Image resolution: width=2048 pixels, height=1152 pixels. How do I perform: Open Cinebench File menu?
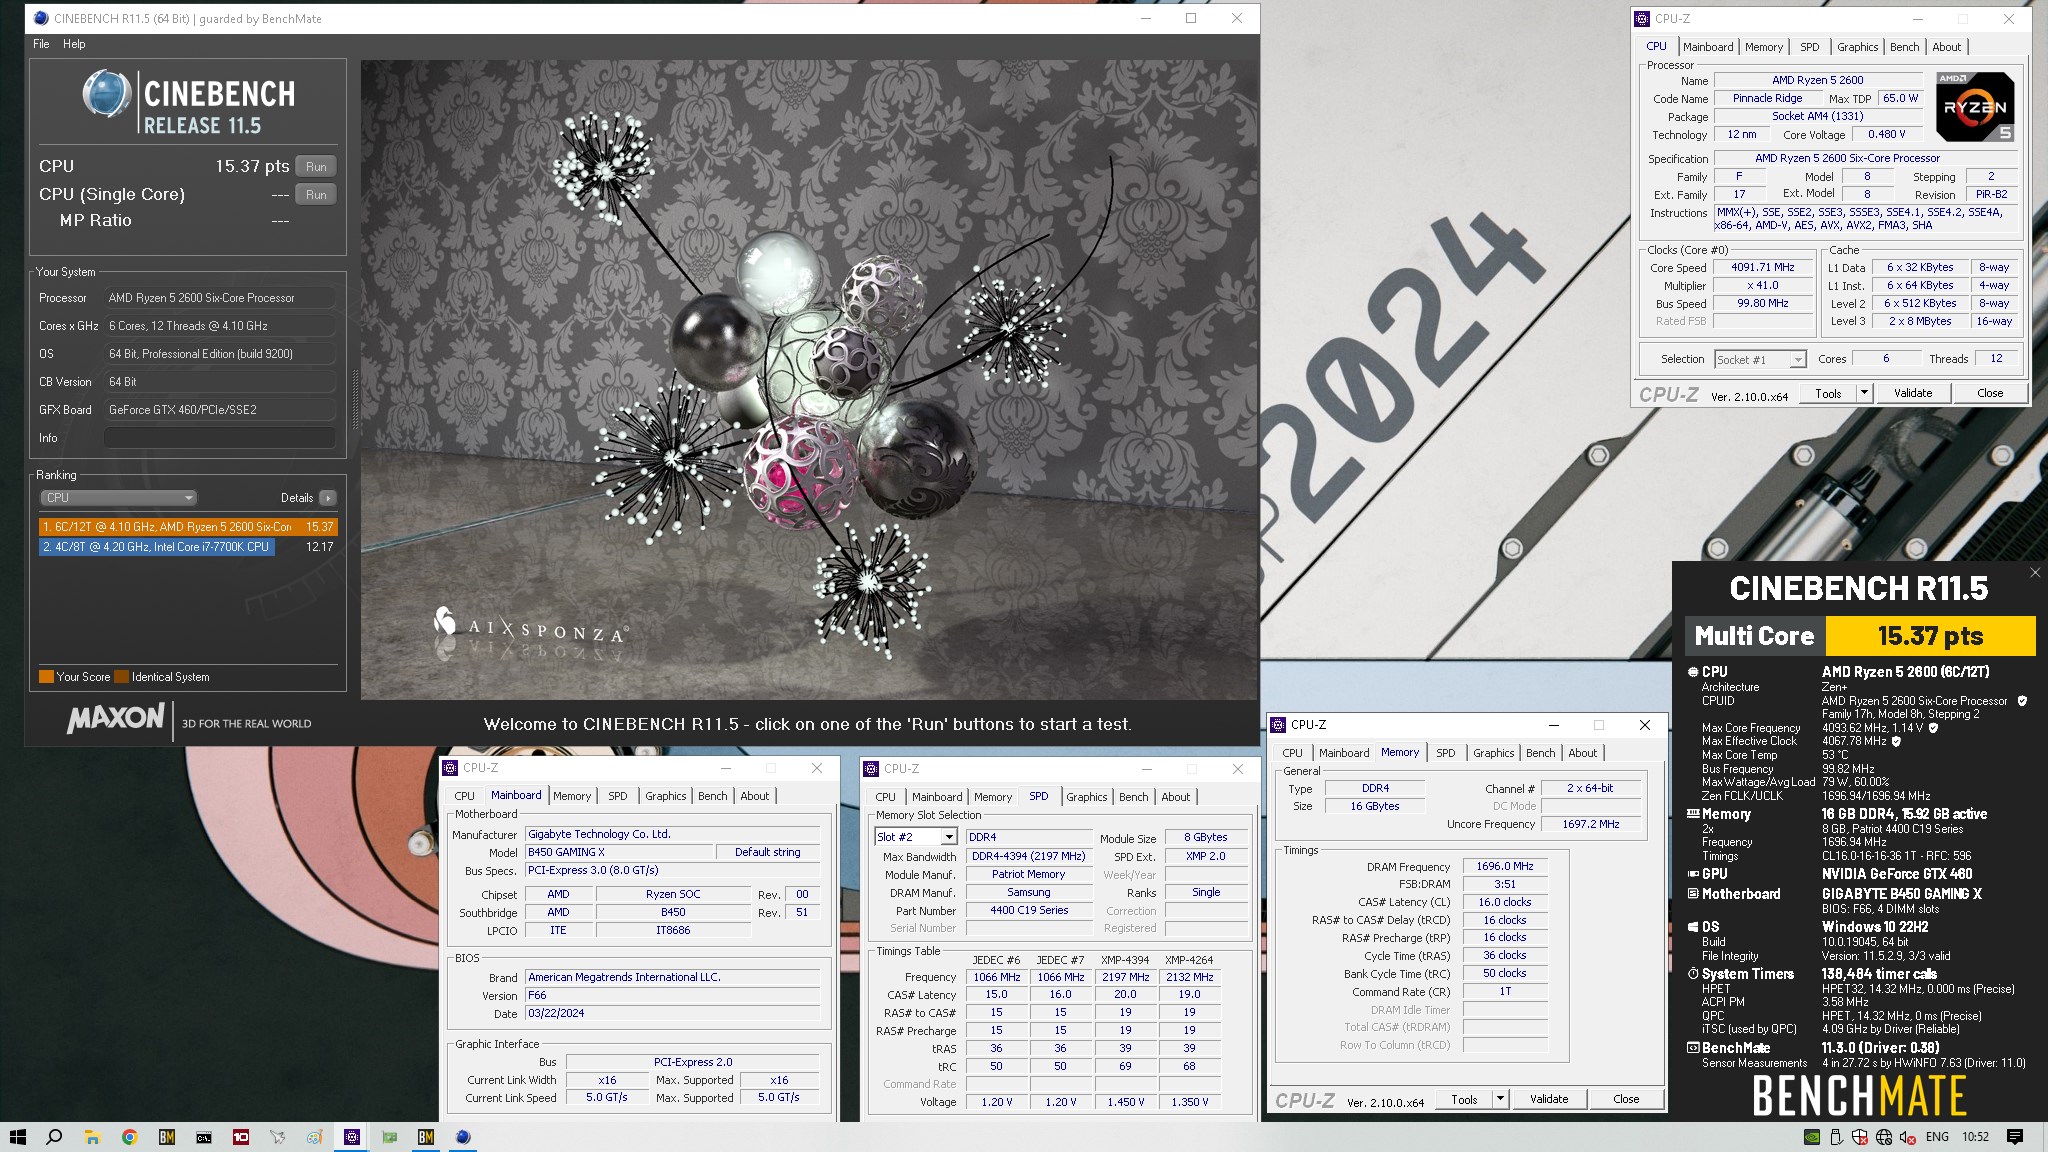tap(41, 44)
